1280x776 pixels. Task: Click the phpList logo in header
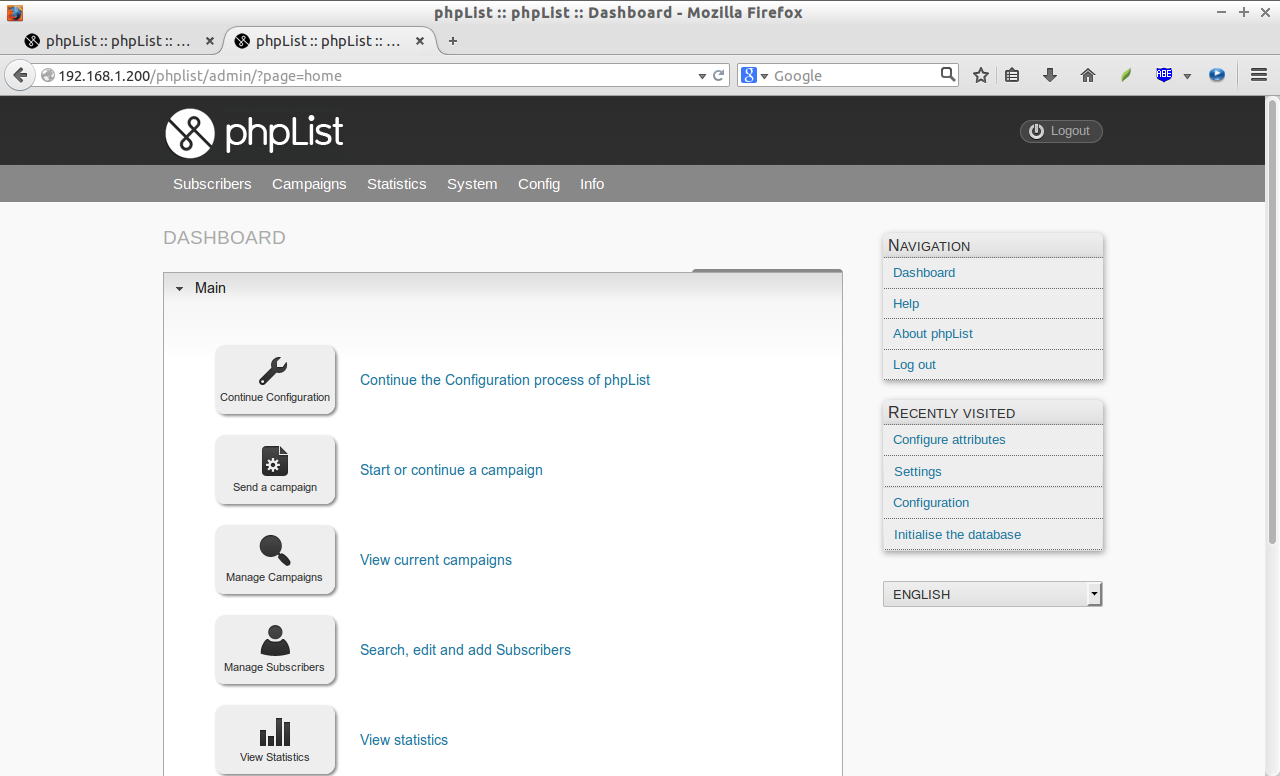click(x=254, y=133)
